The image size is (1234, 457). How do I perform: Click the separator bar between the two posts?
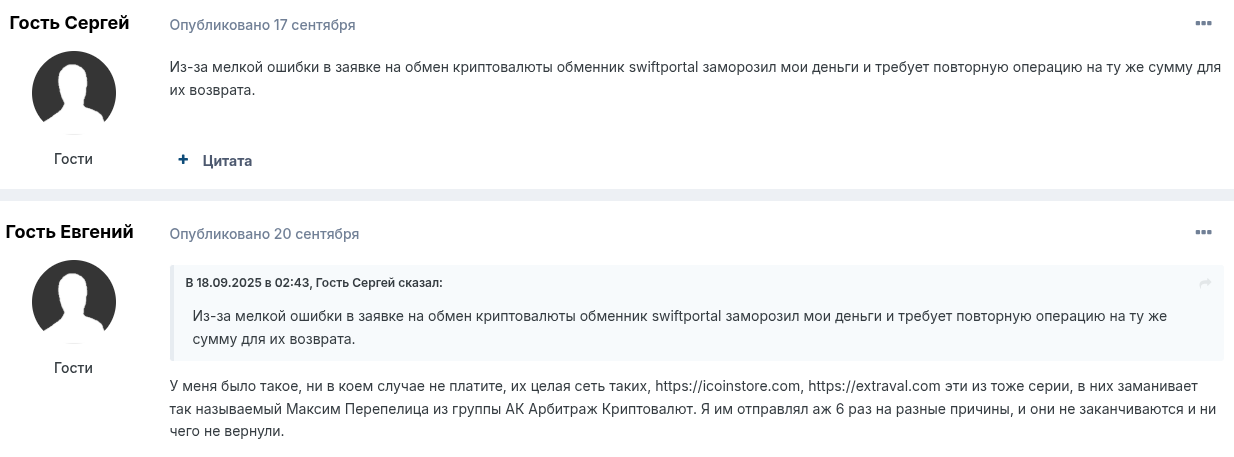(x=617, y=195)
